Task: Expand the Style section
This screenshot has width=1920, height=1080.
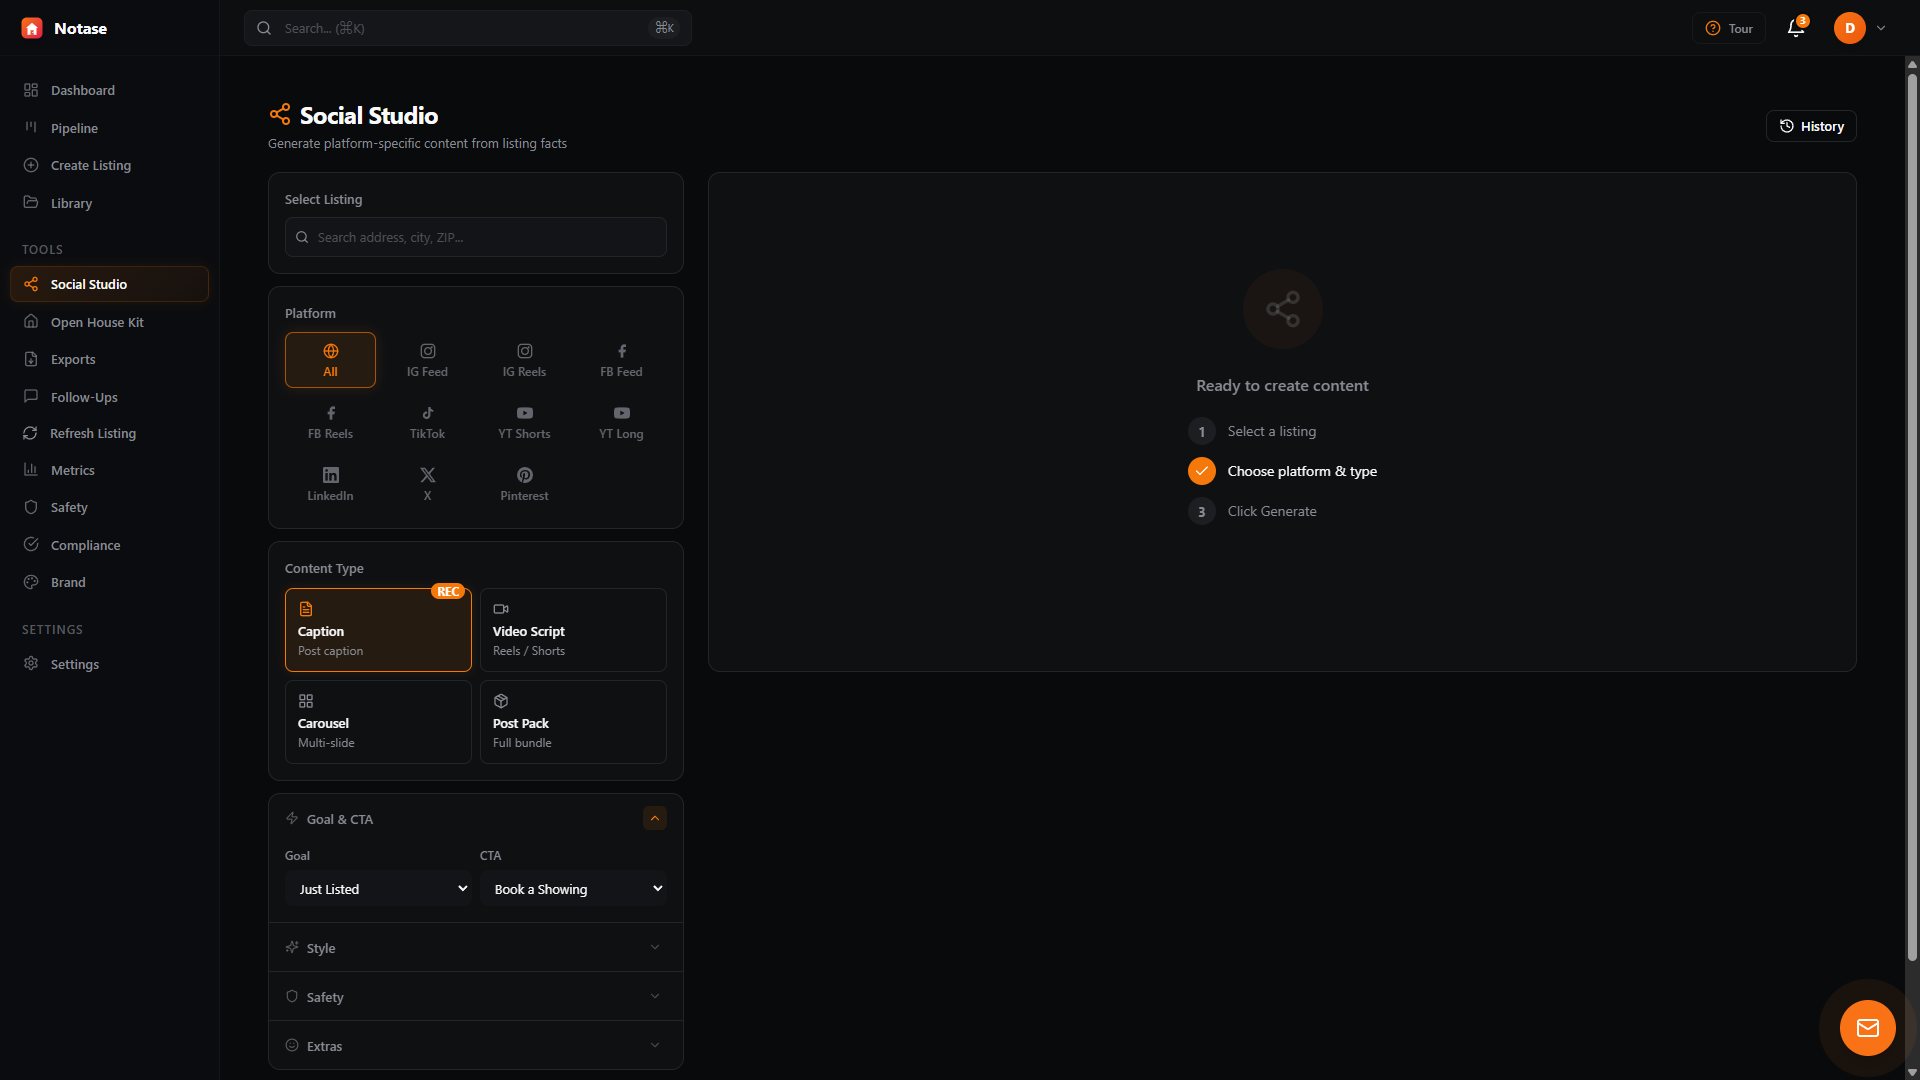Action: coord(475,947)
